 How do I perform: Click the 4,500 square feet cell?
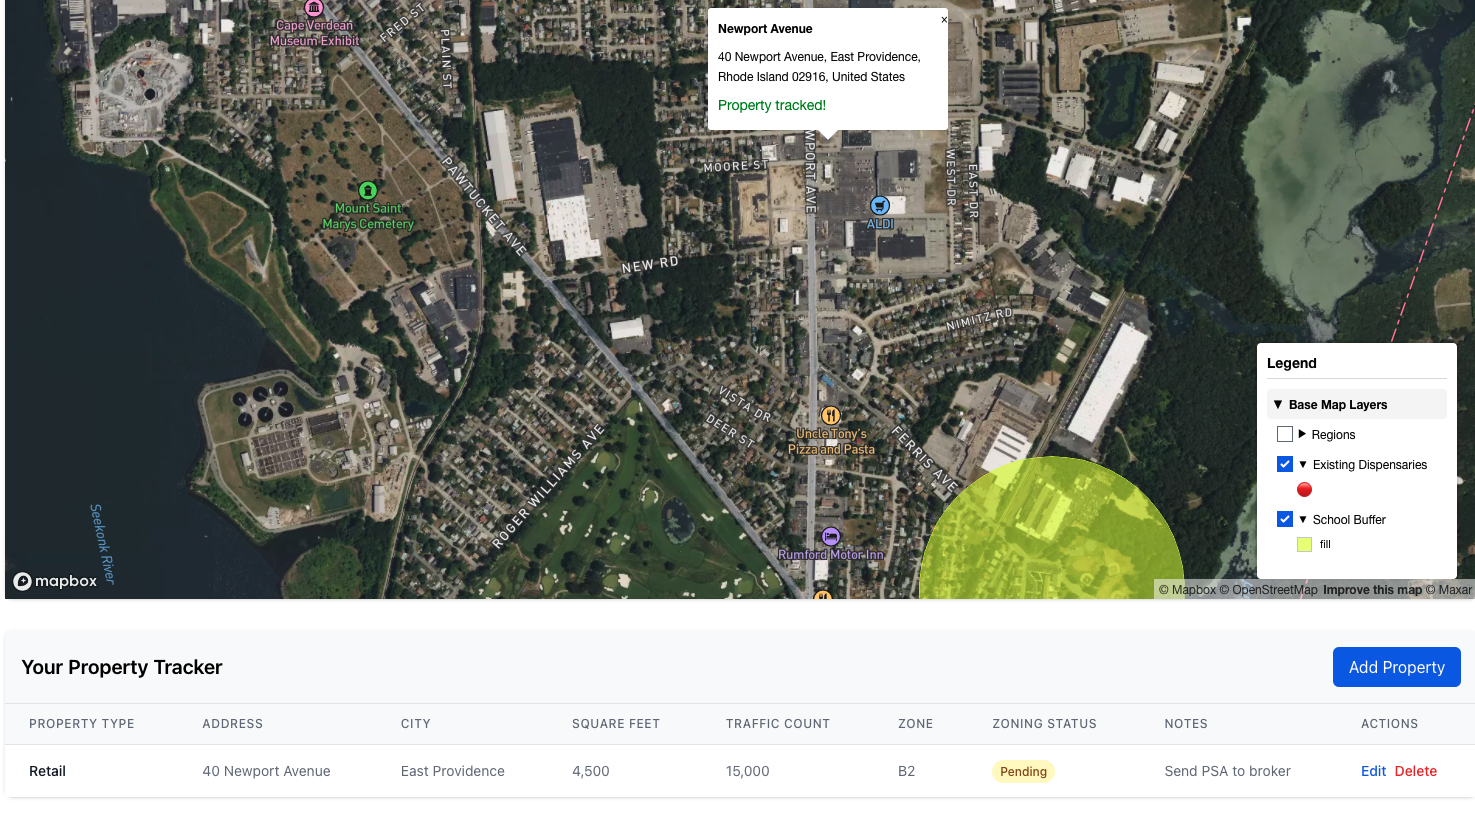[591, 771]
